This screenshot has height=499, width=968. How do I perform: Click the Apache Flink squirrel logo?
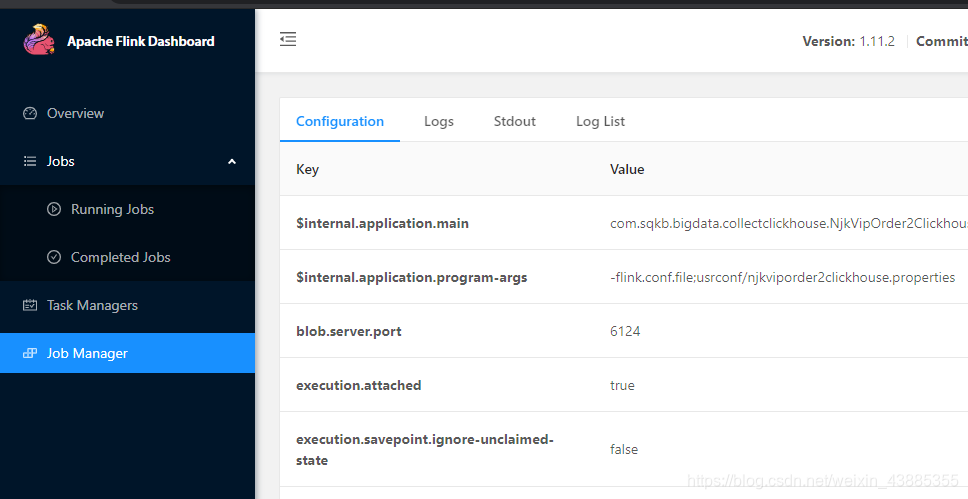coord(40,40)
